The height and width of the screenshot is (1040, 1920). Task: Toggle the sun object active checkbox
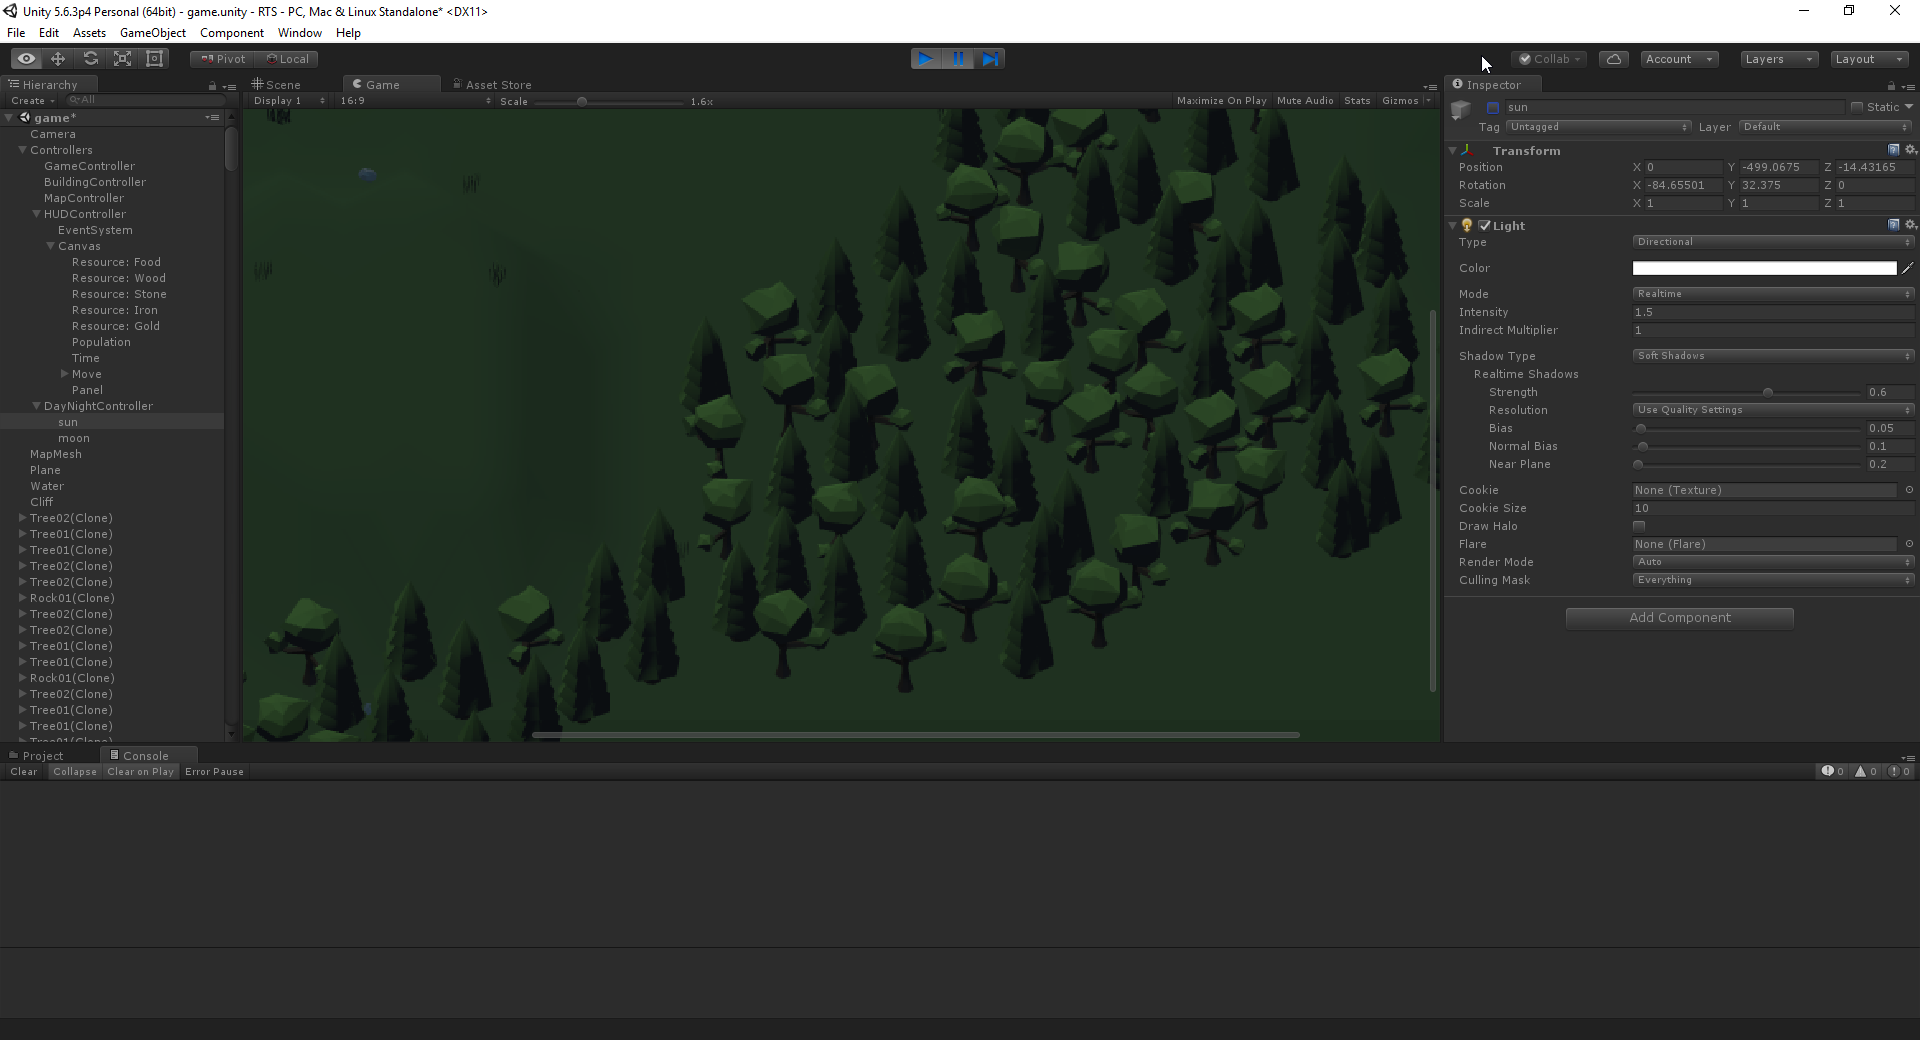tap(1493, 107)
